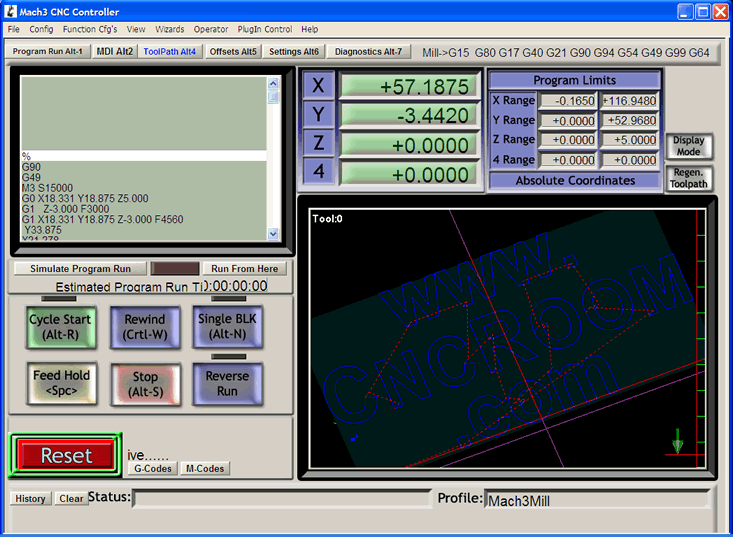Click the Z position DRO field

(409, 145)
